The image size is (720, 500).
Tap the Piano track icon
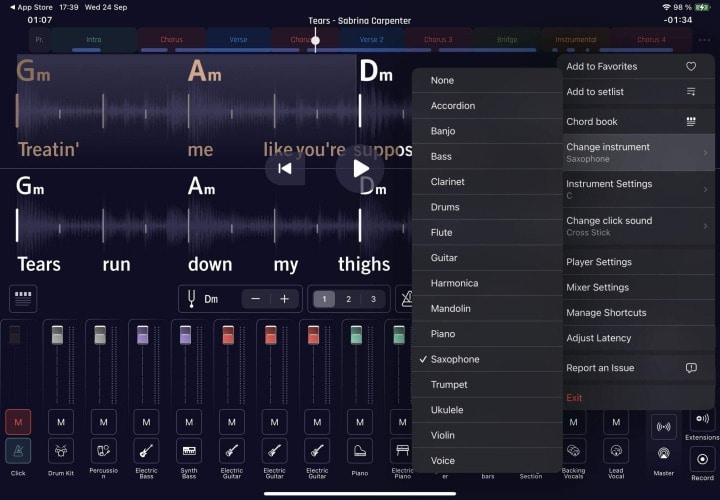pos(360,451)
